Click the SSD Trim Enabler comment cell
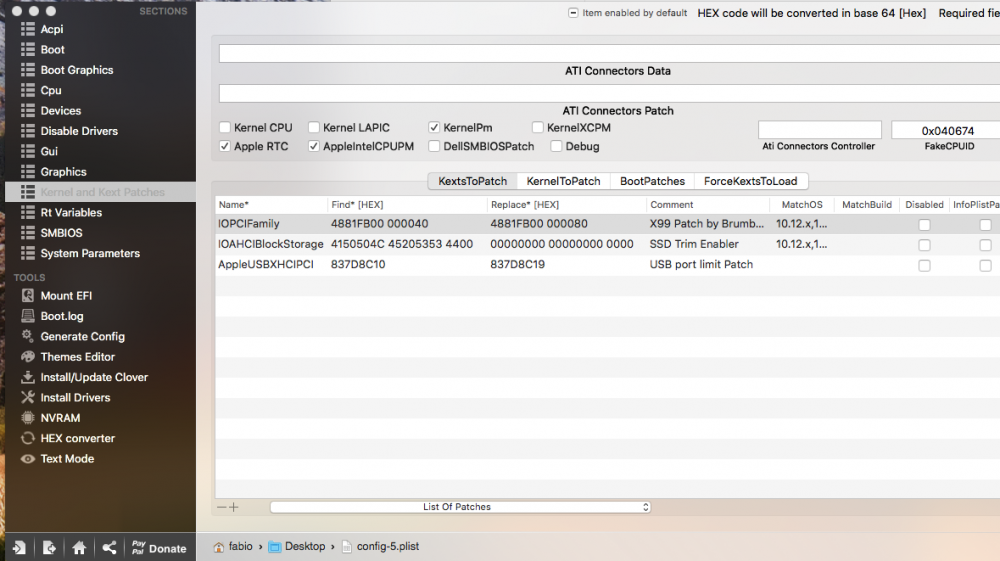 tap(694, 244)
